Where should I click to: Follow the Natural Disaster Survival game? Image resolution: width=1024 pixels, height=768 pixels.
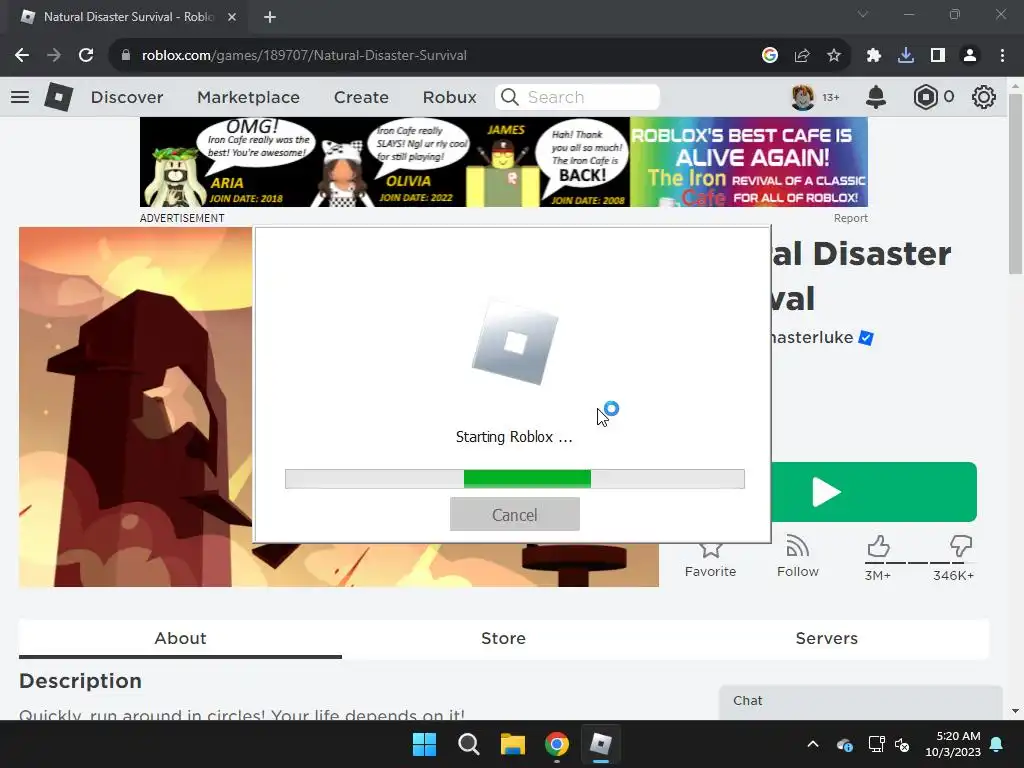pyautogui.click(x=797, y=556)
